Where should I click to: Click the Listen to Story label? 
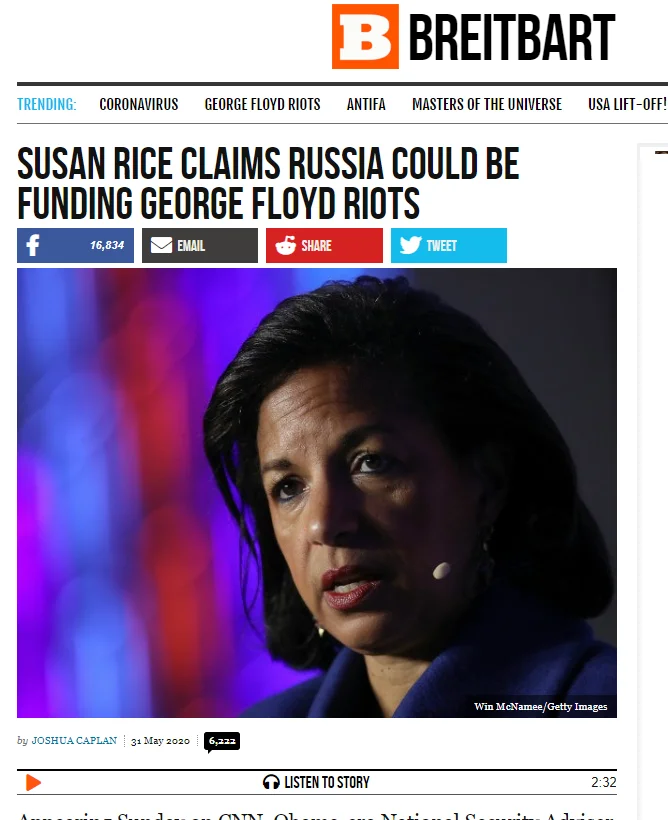tap(327, 782)
